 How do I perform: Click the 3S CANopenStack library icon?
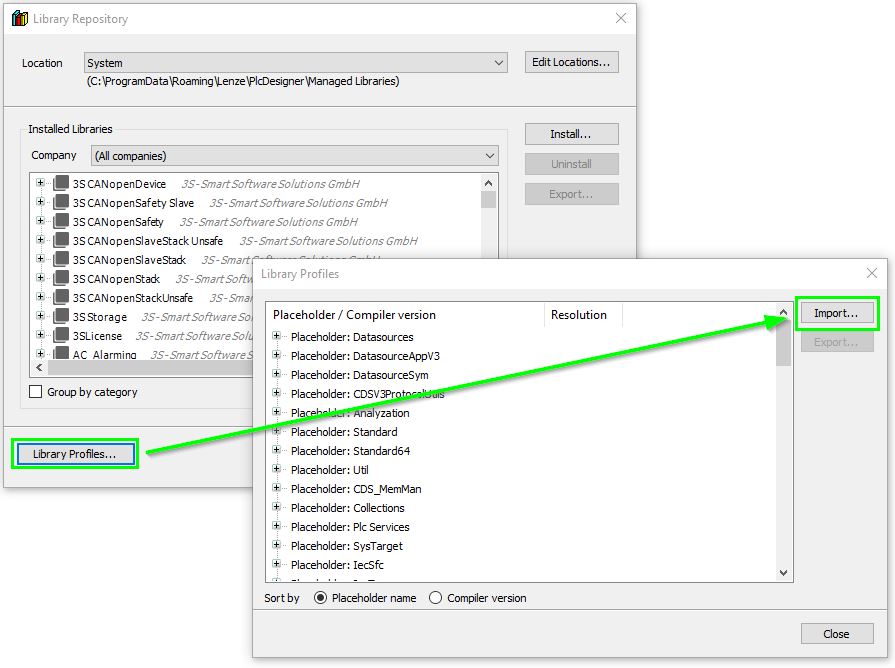(x=61, y=279)
